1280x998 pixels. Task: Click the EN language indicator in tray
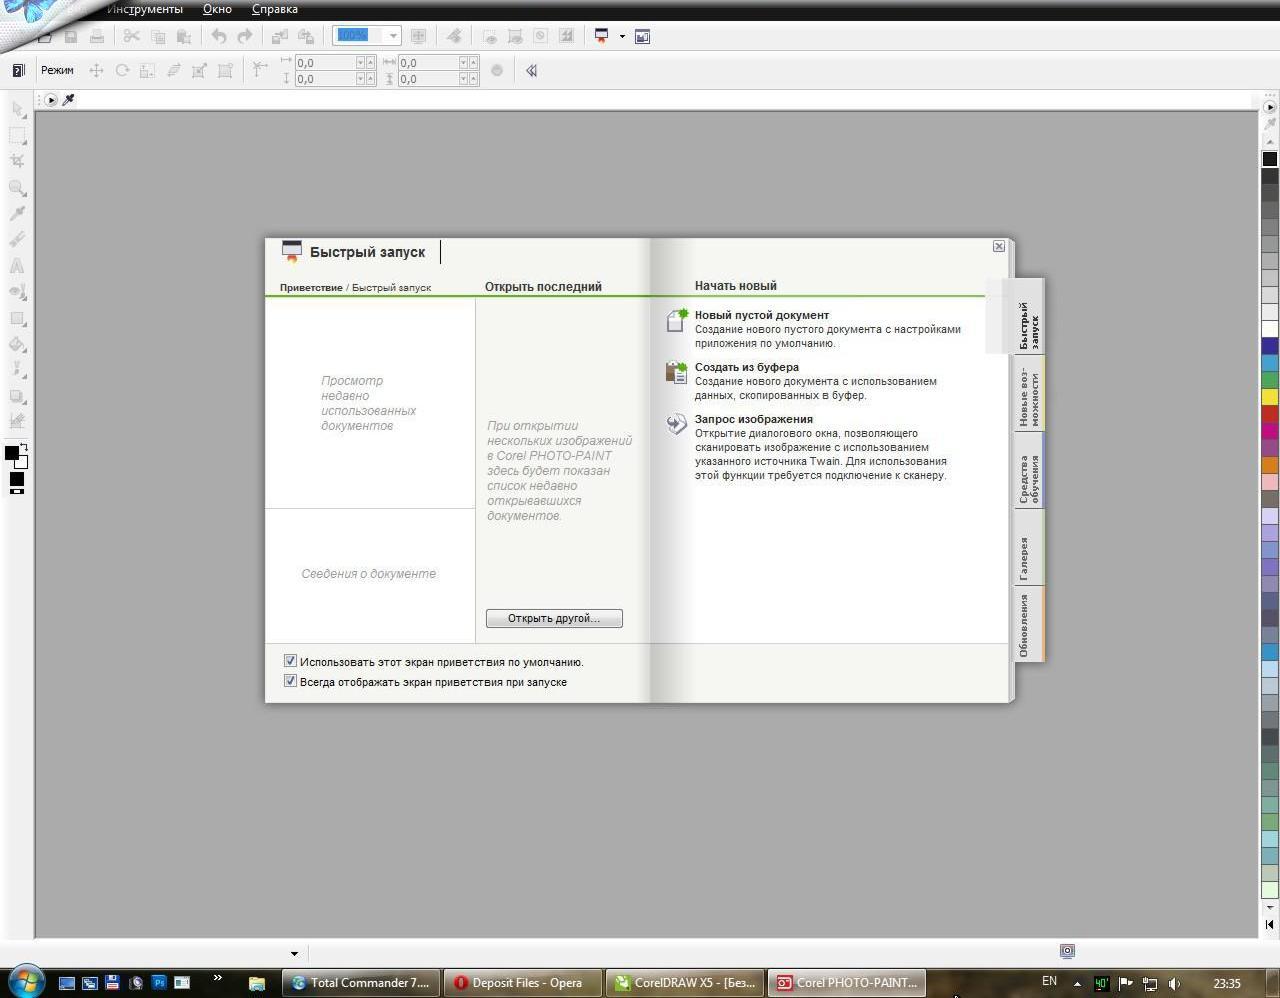point(1049,982)
